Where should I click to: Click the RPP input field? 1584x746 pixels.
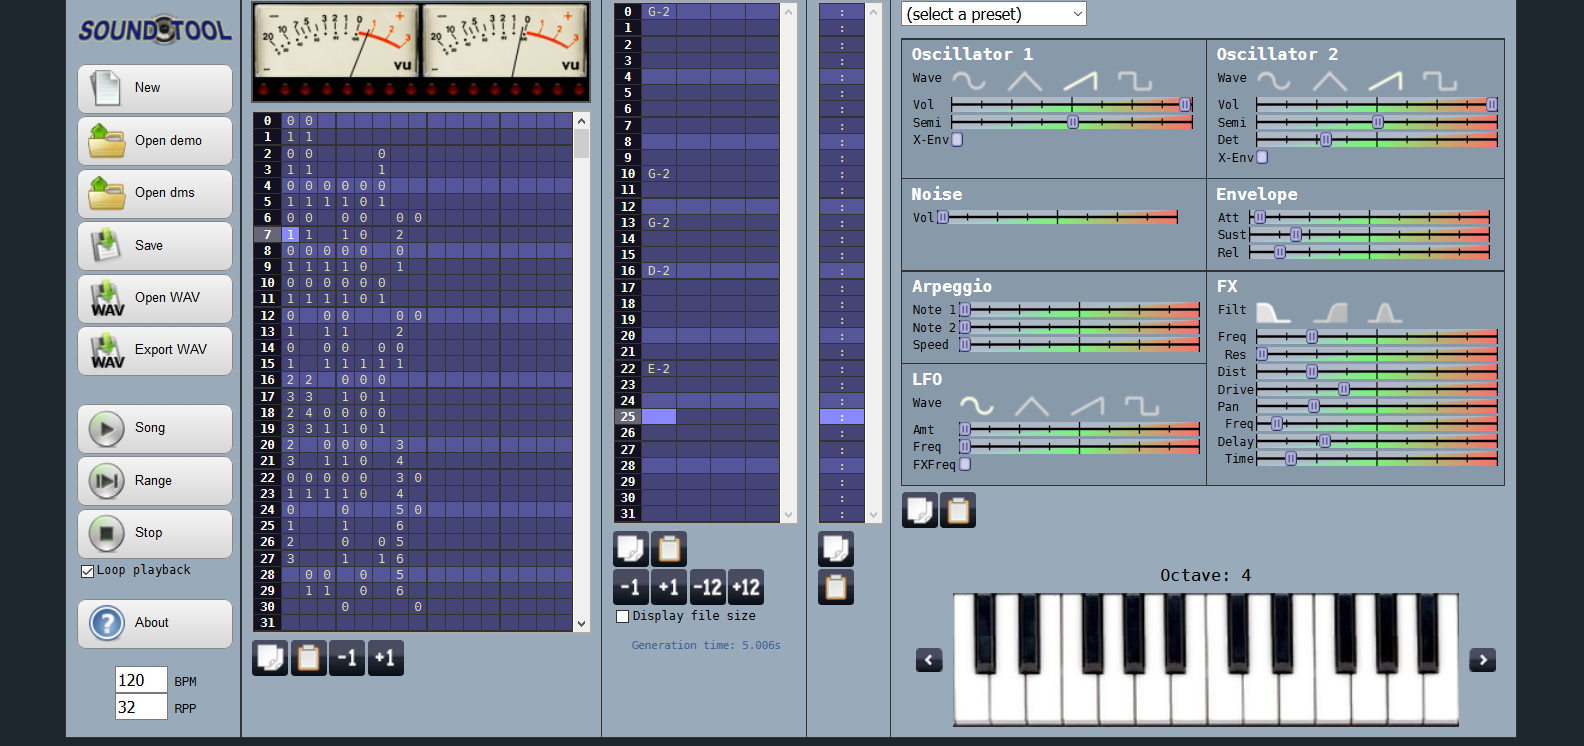141,707
